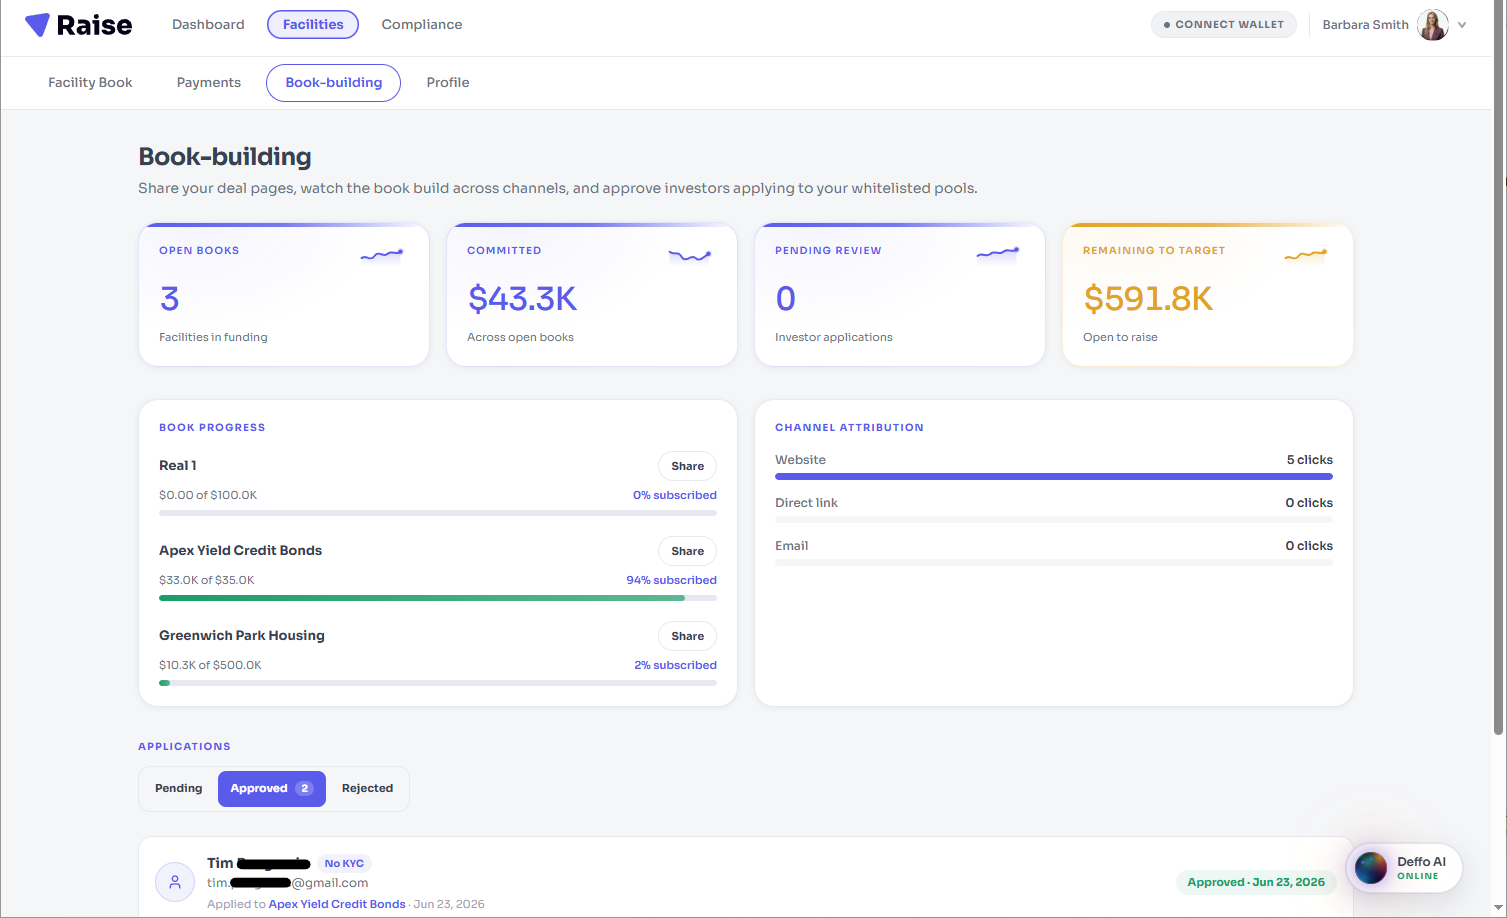Screen dimensions: 1507x918
Task: Show Pending applications
Action: tap(179, 789)
